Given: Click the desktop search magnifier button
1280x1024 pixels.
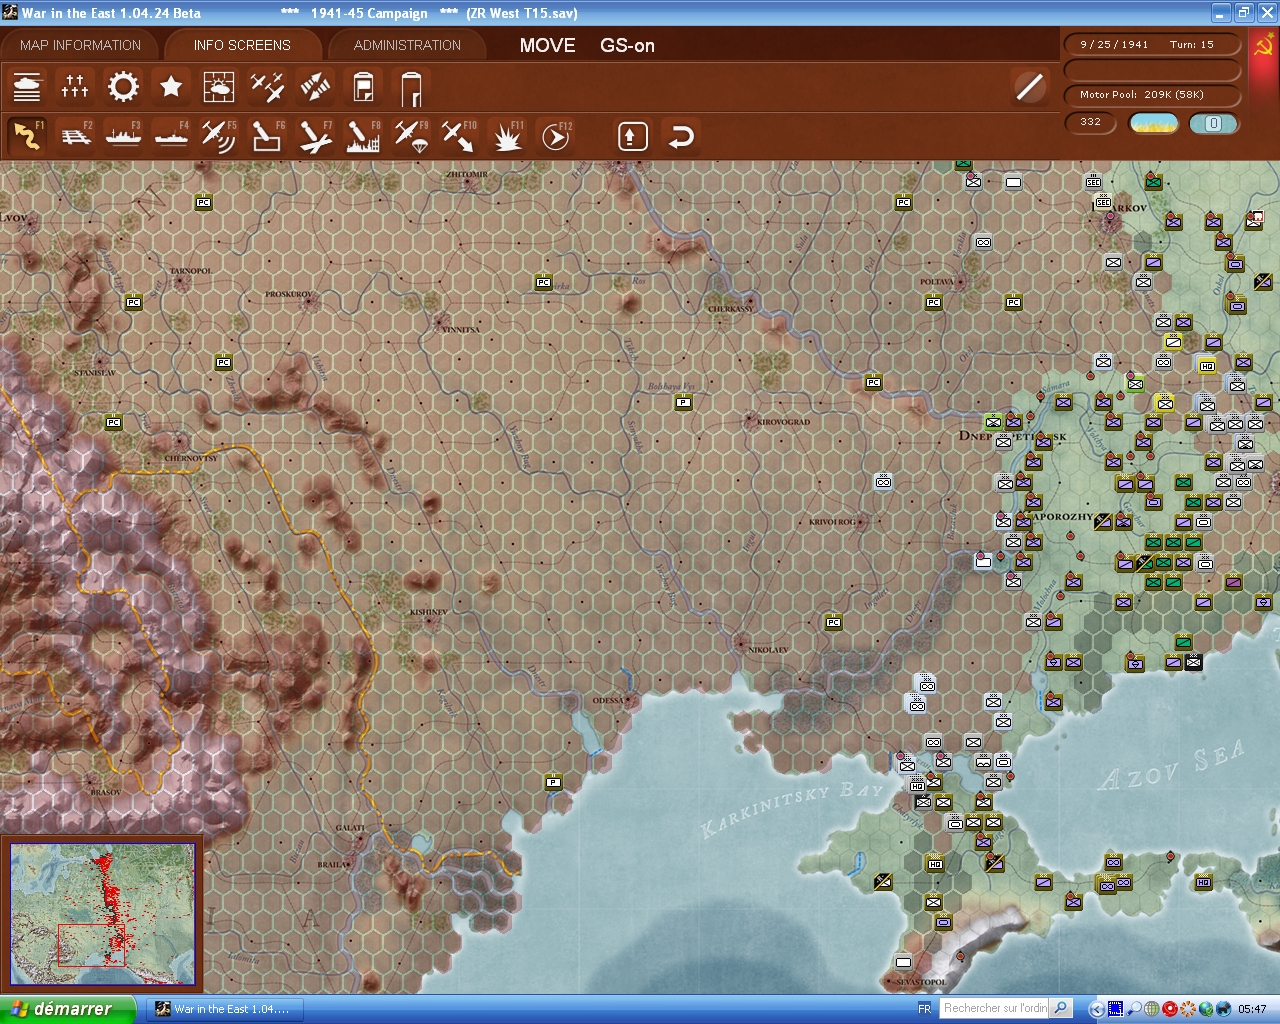Looking at the screenshot, I should 1061,1008.
